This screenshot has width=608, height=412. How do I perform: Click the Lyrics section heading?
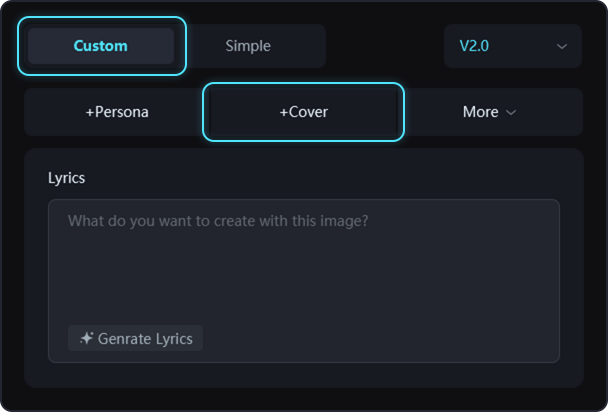coord(67,178)
